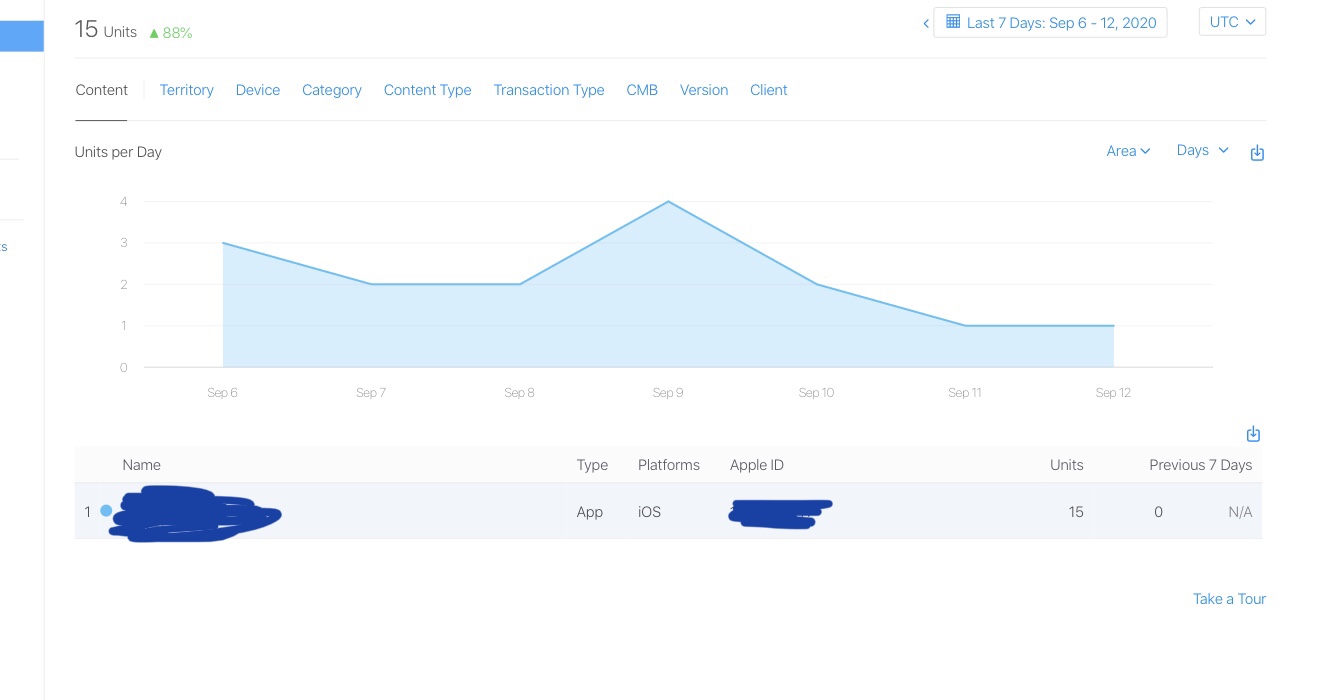1331x700 pixels.
Task: Switch to the Version tab
Action: (x=704, y=90)
